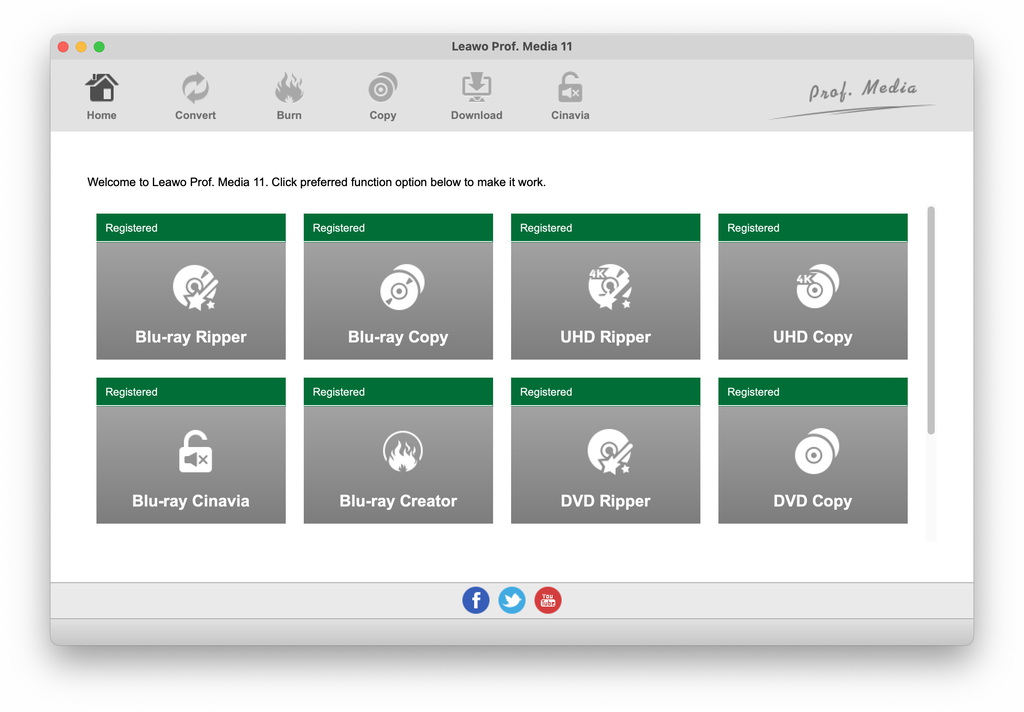Minimize the window with the yellow button
1024x712 pixels.
(81, 46)
